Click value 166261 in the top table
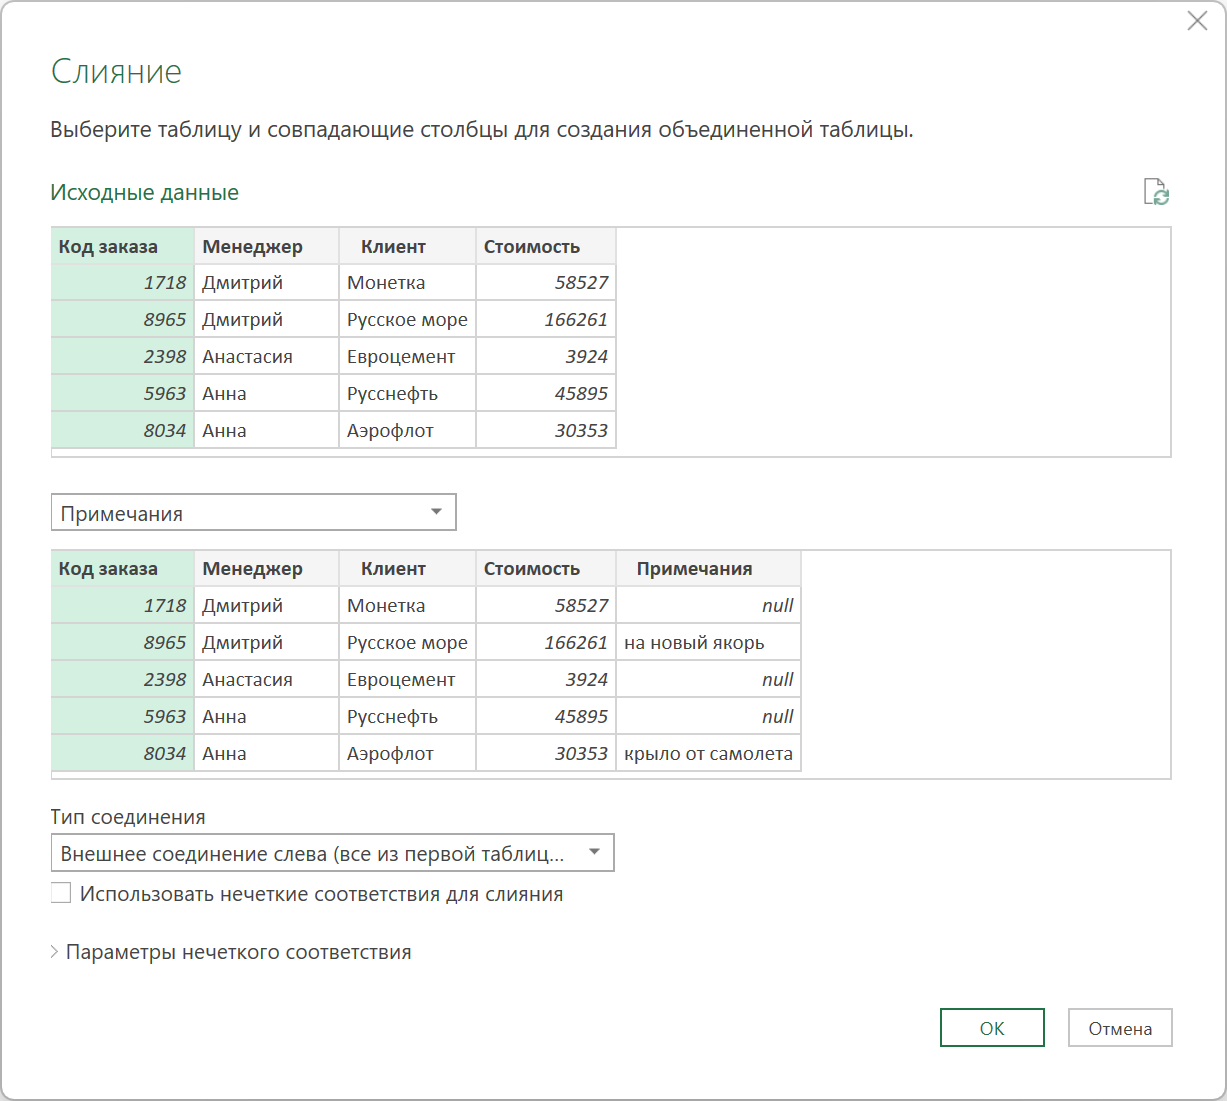Screen dimensions: 1227x1101 [x=546, y=320]
